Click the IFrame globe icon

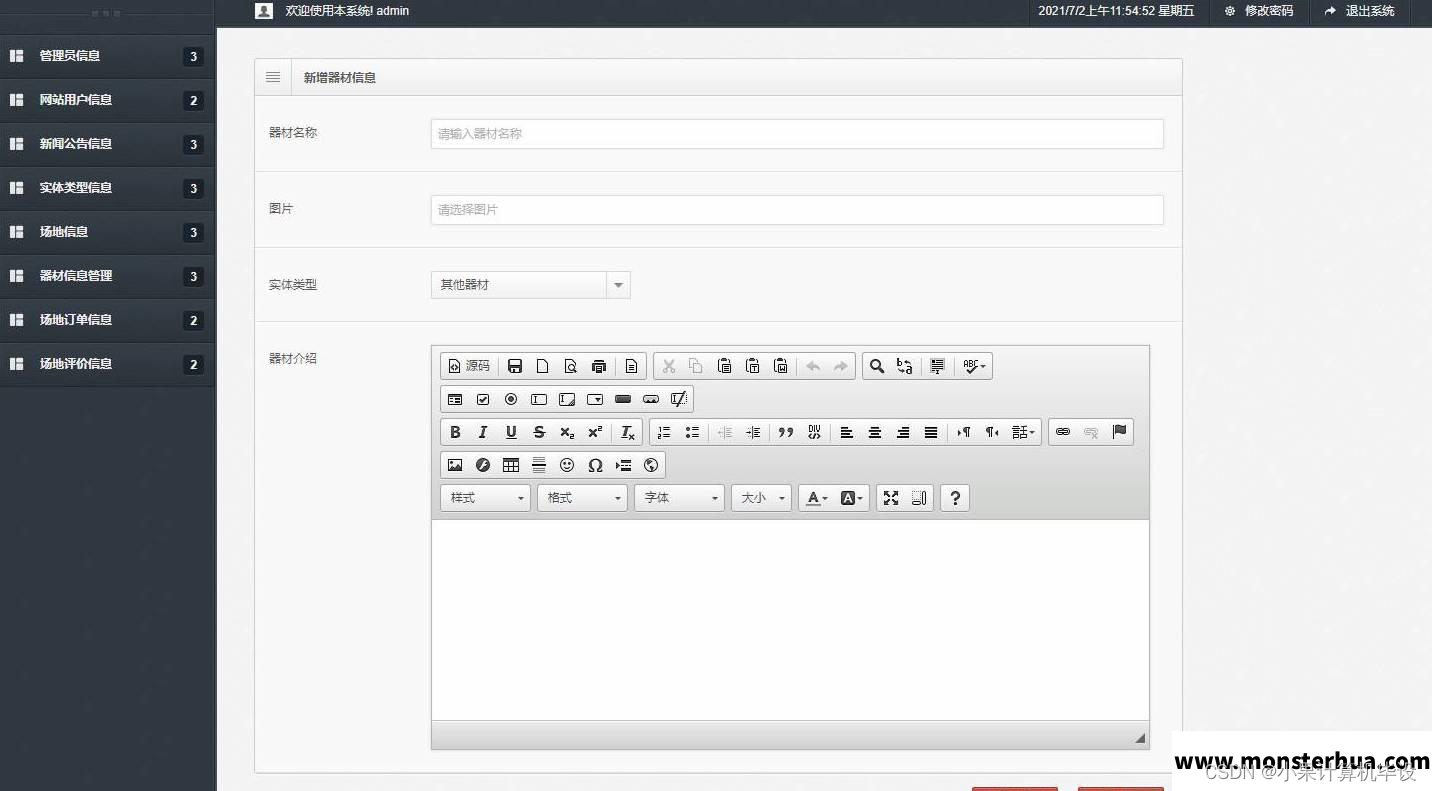(x=651, y=465)
